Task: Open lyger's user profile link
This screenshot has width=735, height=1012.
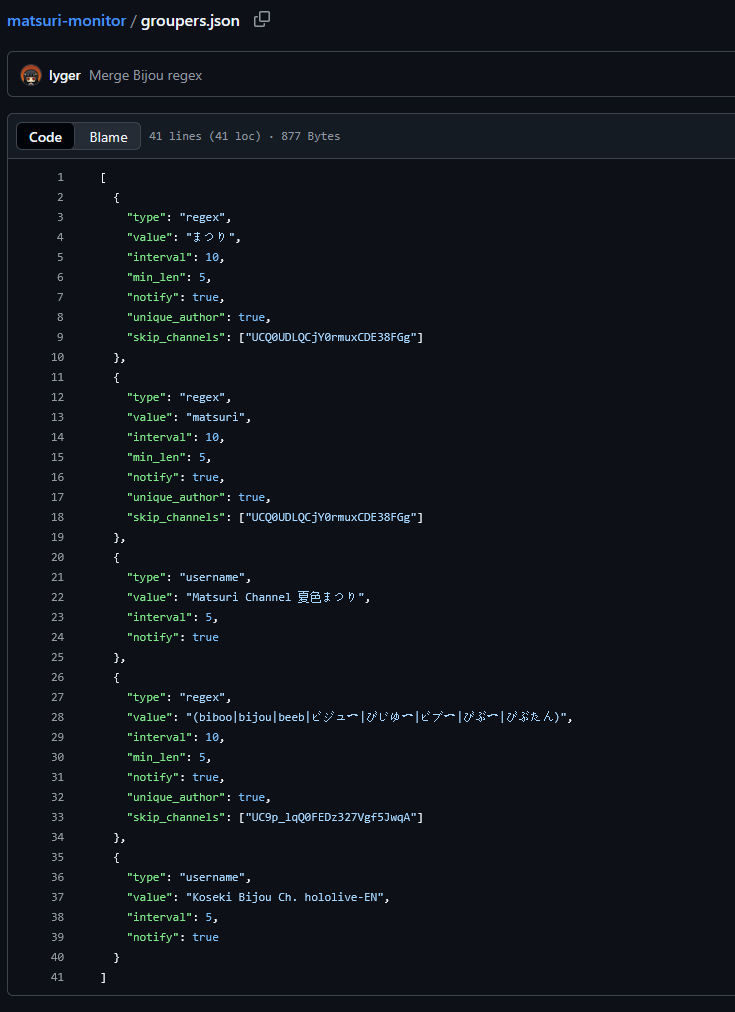Action: [x=65, y=76]
